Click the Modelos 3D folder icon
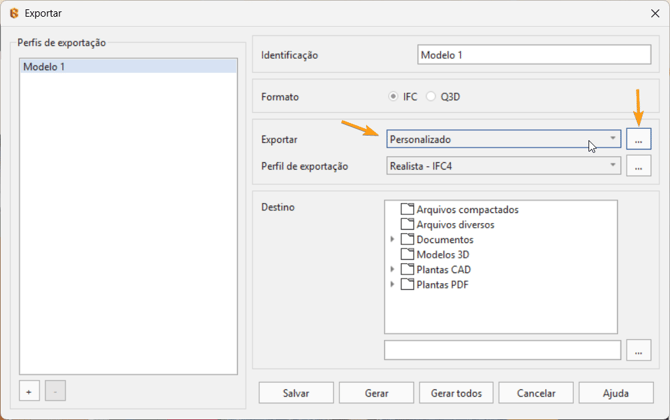The width and height of the screenshot is (670, 420). click(407, 255)
